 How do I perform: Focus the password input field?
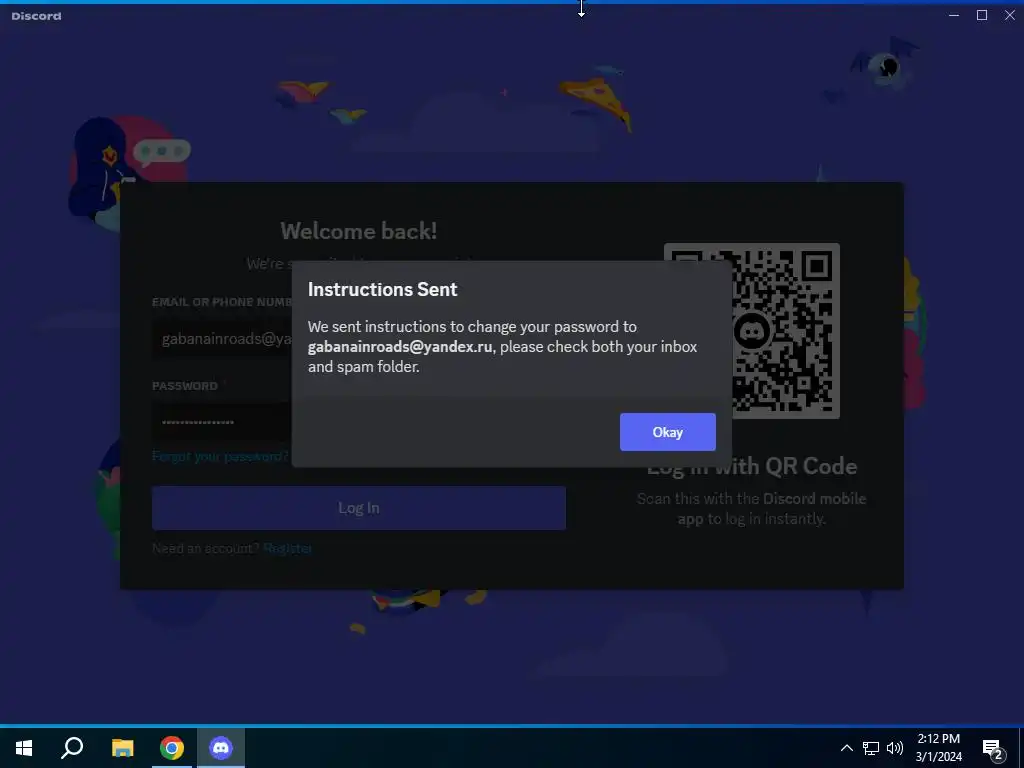[x=222, y=422]
